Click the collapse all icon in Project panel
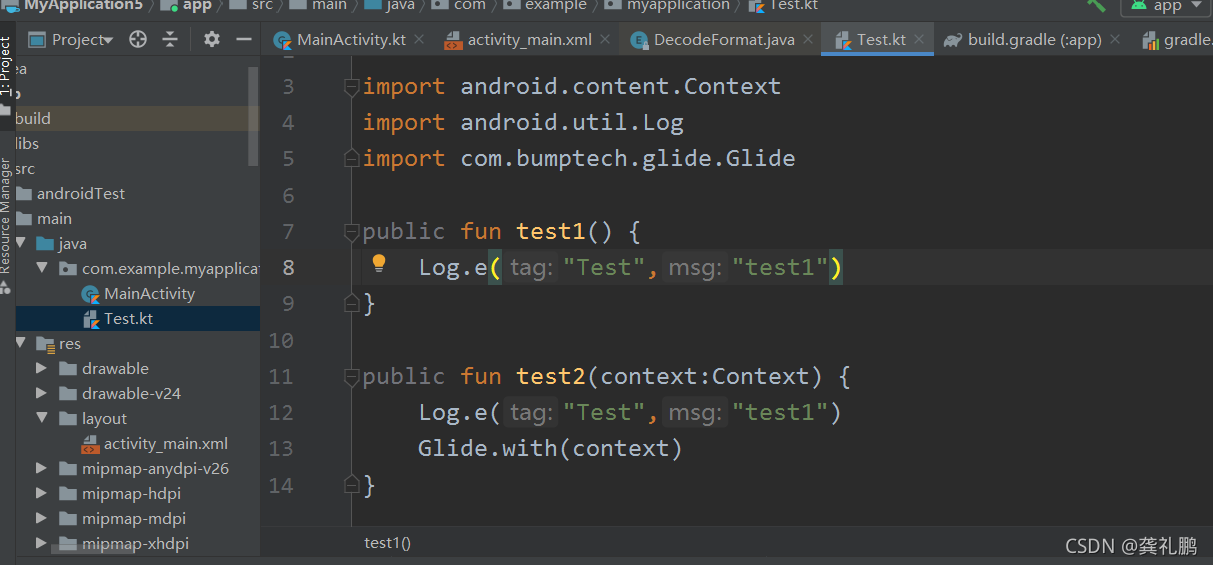1213x565 pixels. [170, 40]
